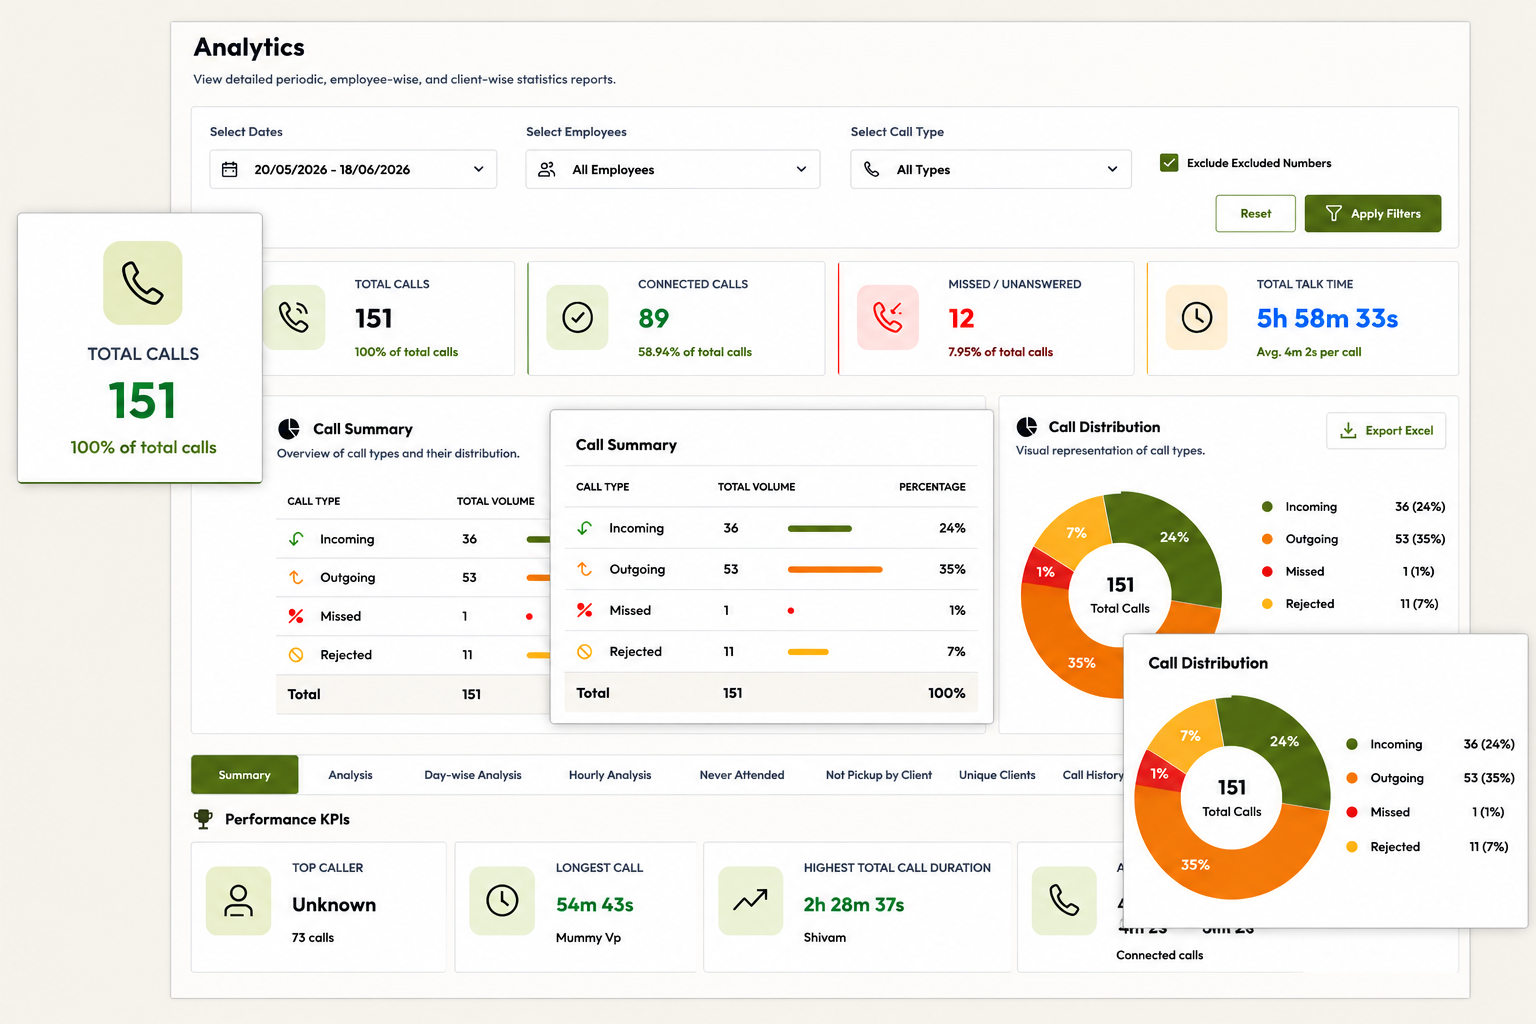Click the Outgoing arrow icon in the popup Call Summary
Screen dimensions: 1536x1024
point(585,569)
